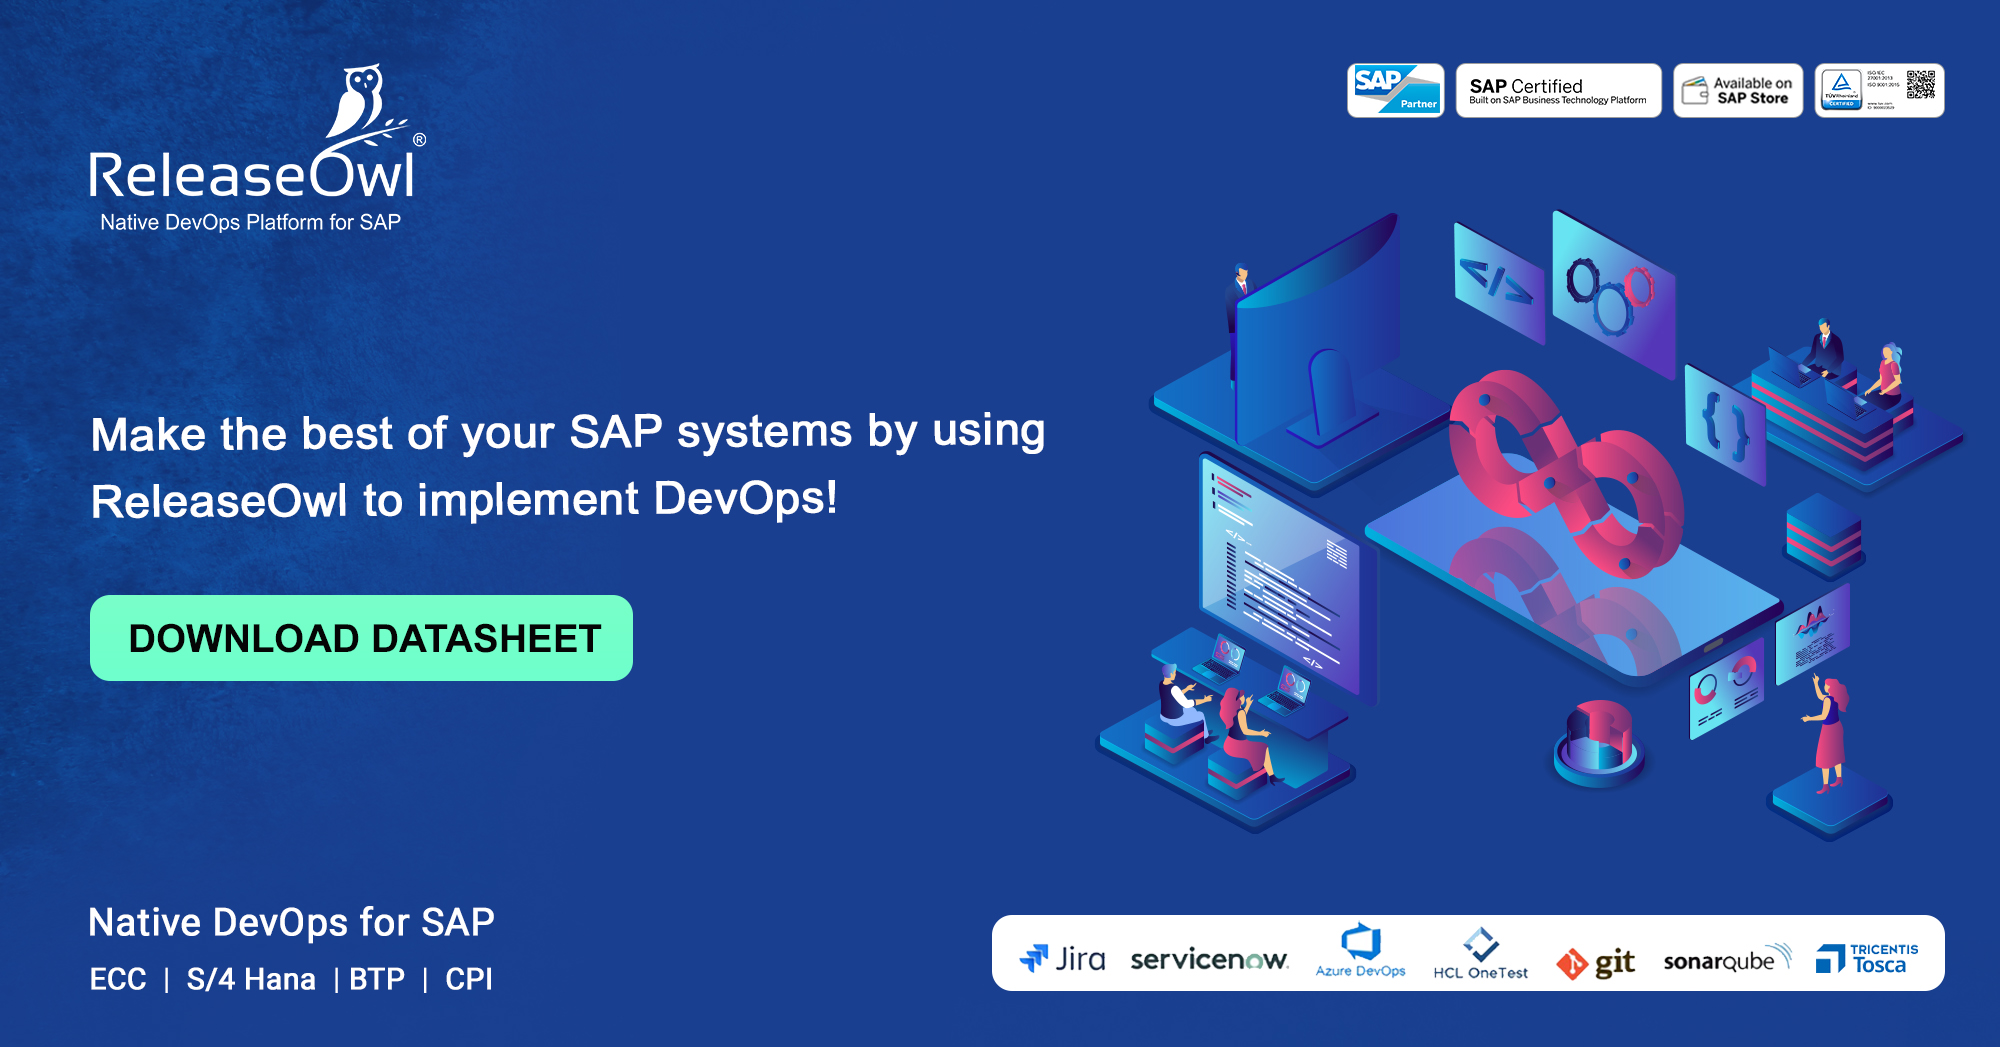This screenshot has height=1047, width=2000.
Task: Click the line chart panel illustration
Action: 1812,634
